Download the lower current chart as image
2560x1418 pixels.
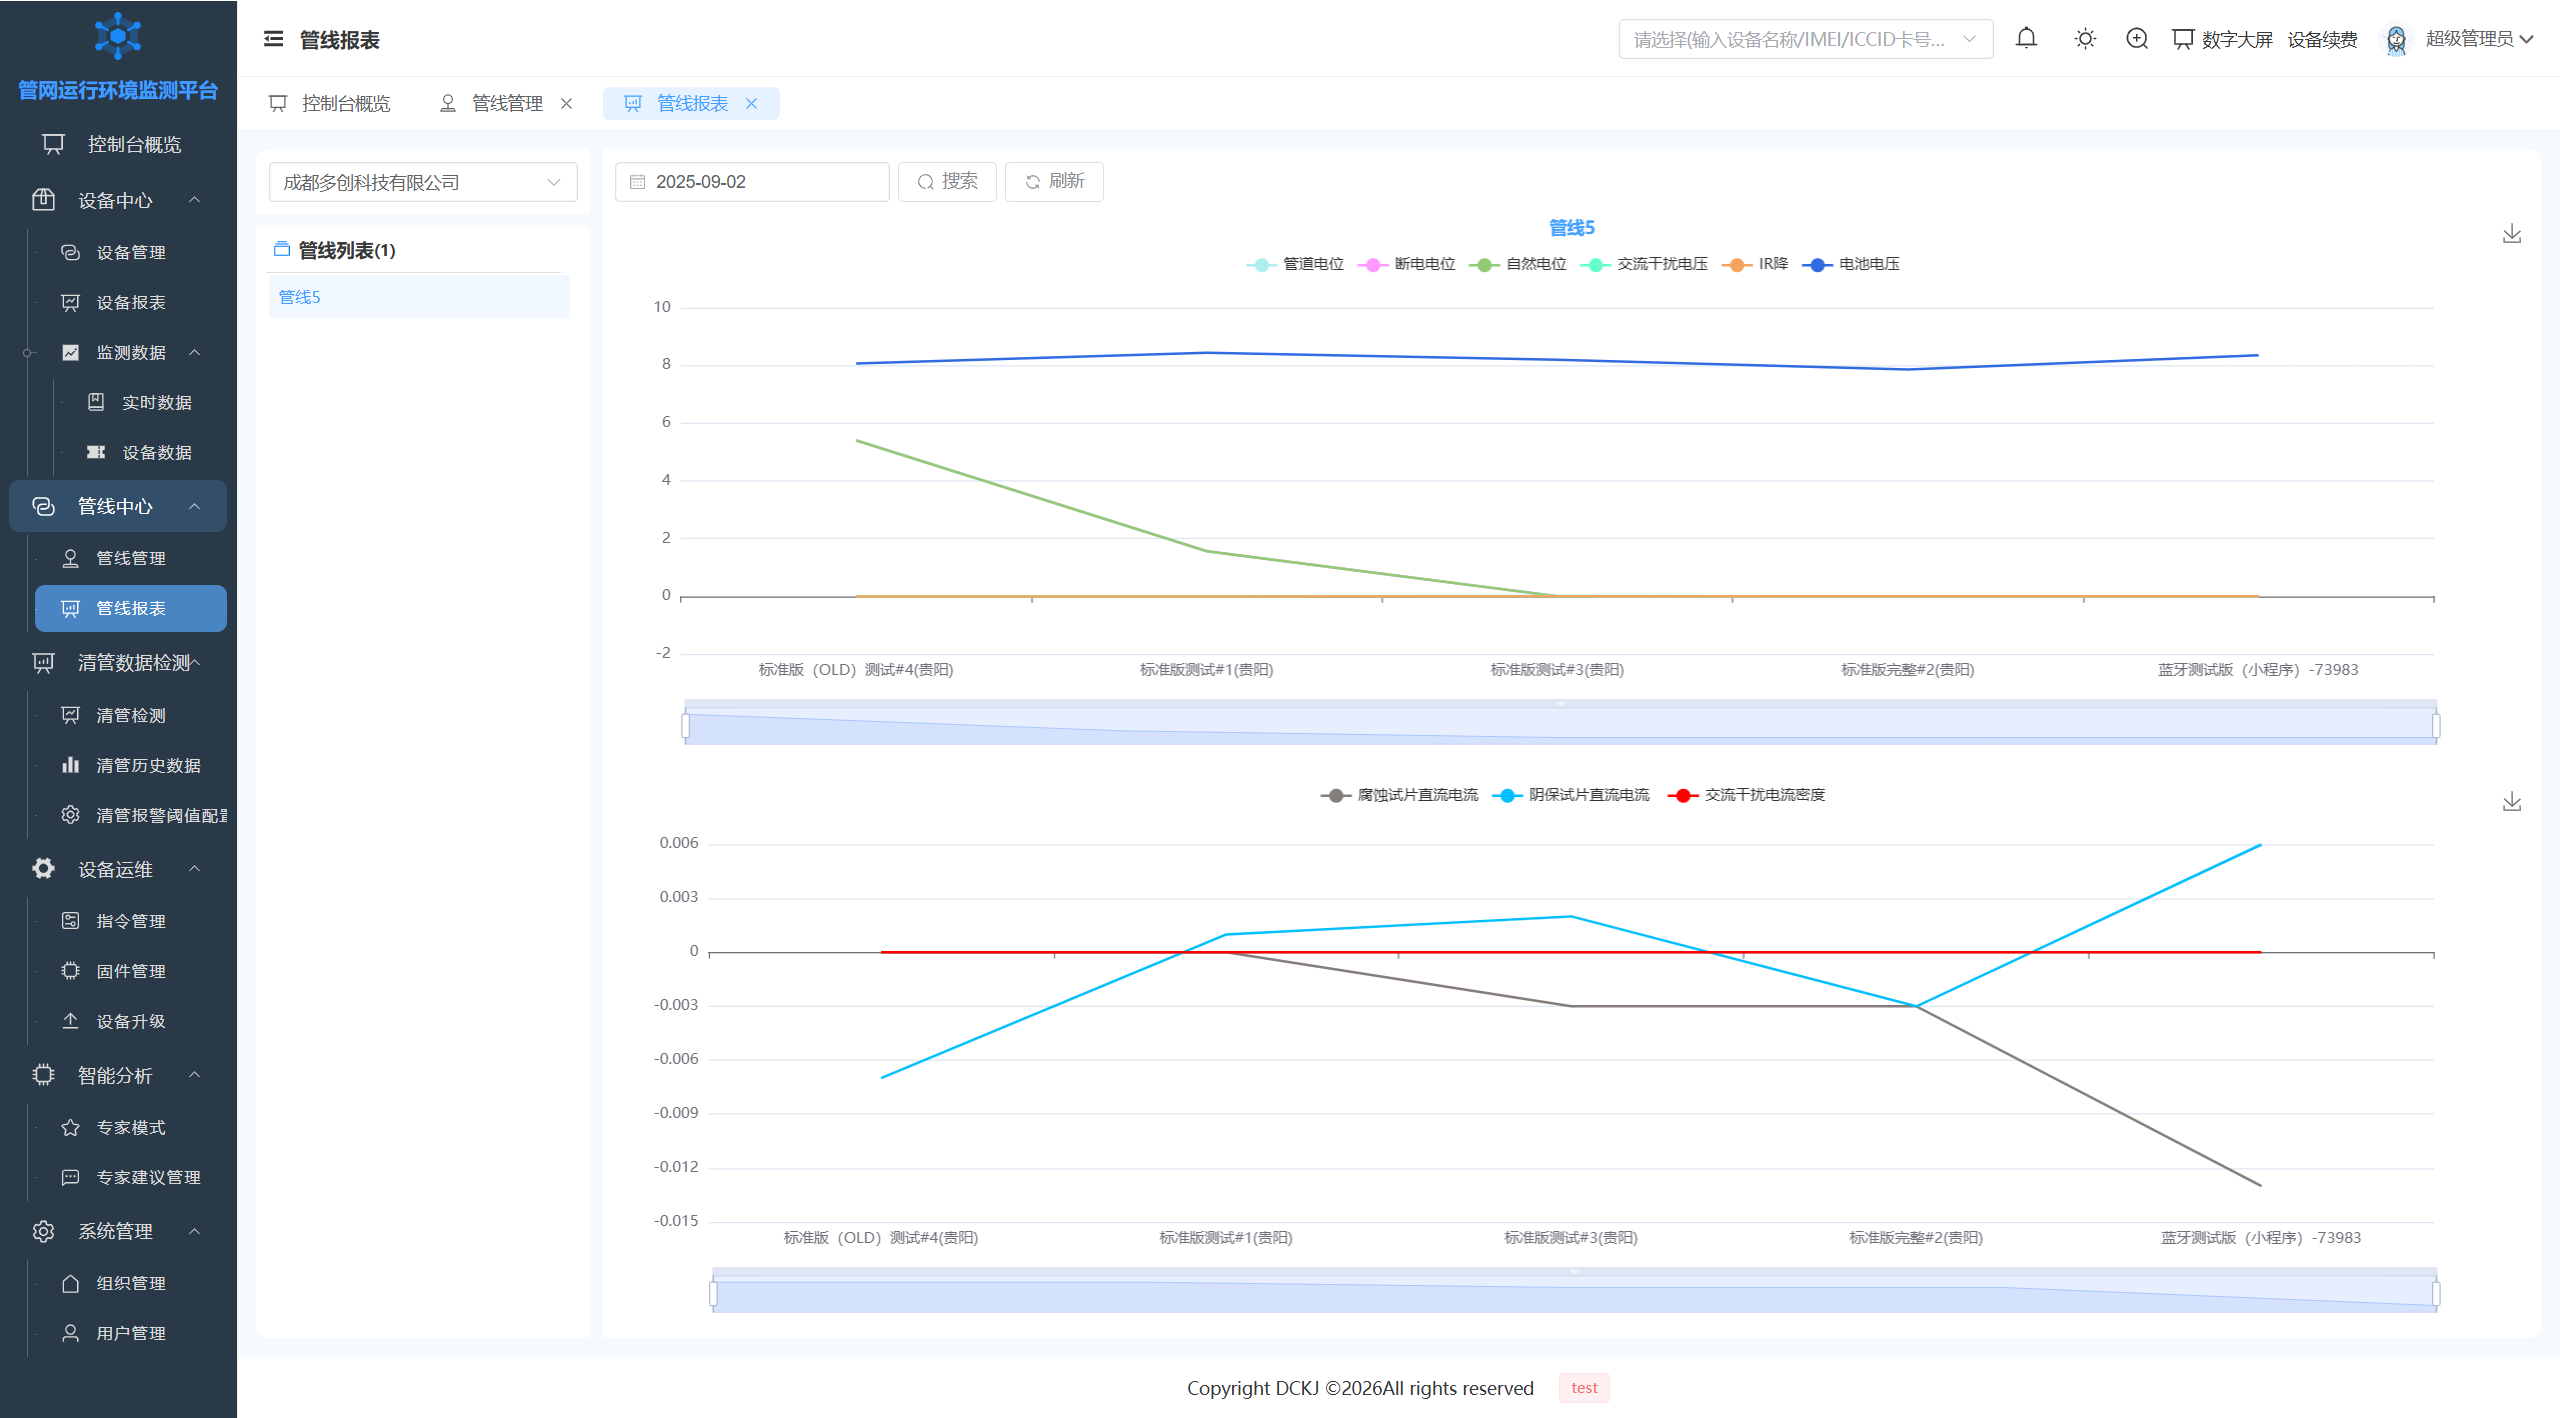click(x=2512, y=802)
